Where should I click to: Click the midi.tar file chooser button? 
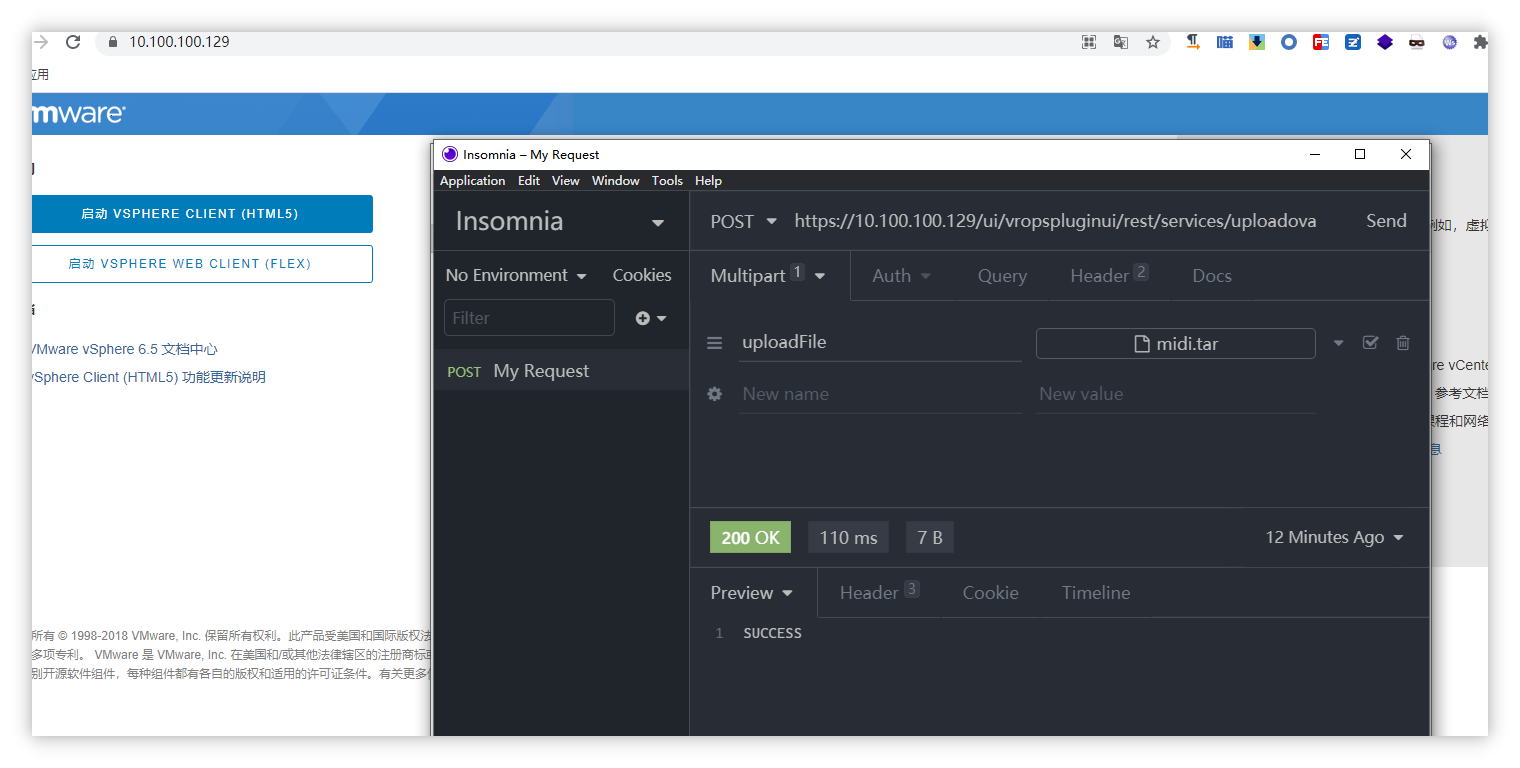(x=1176, y=343)
